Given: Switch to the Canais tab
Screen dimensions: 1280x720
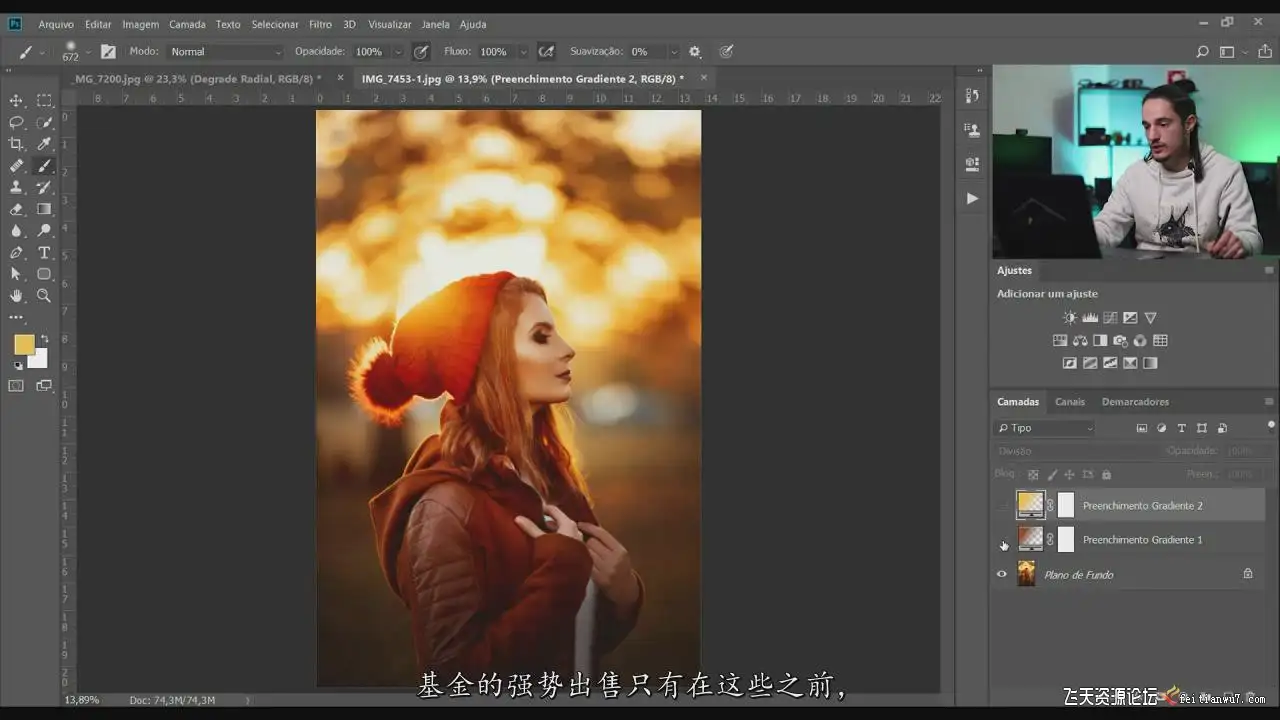Looking at the screenshot, I should [1070, 402].
